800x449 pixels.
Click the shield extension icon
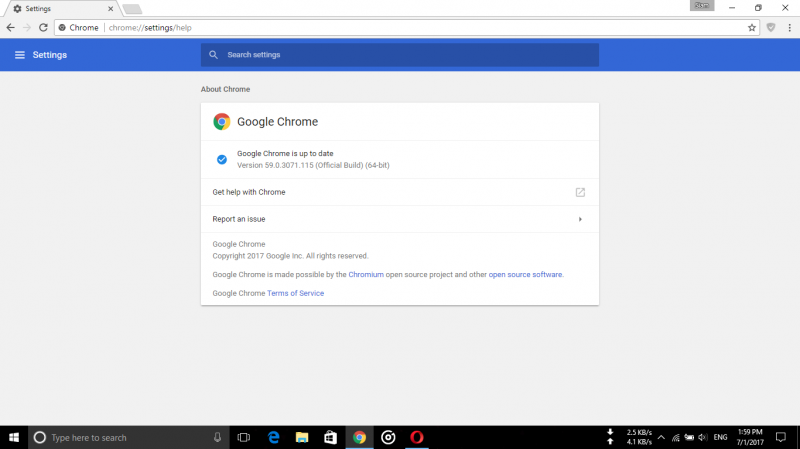(771, 28)
